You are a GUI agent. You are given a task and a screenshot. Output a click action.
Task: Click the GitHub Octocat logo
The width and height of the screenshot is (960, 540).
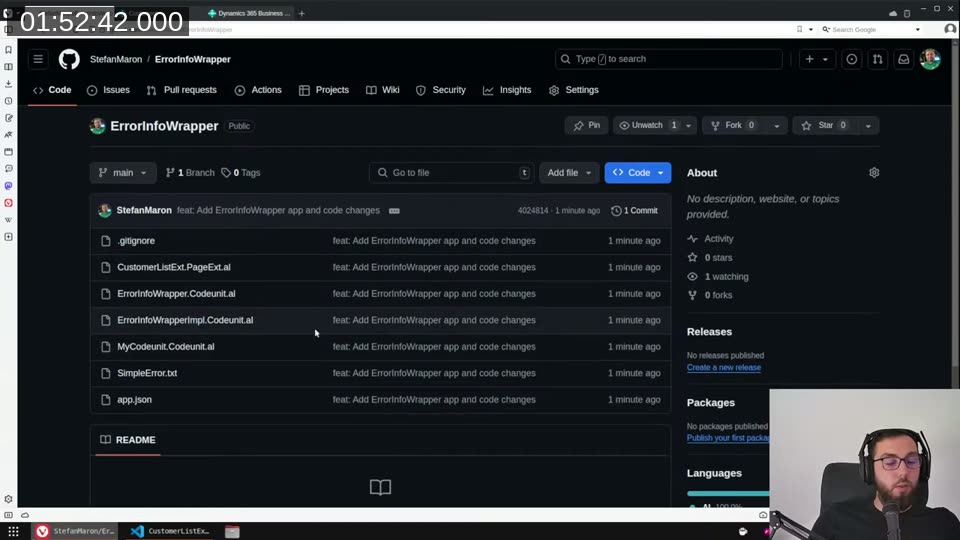(69, 59)
